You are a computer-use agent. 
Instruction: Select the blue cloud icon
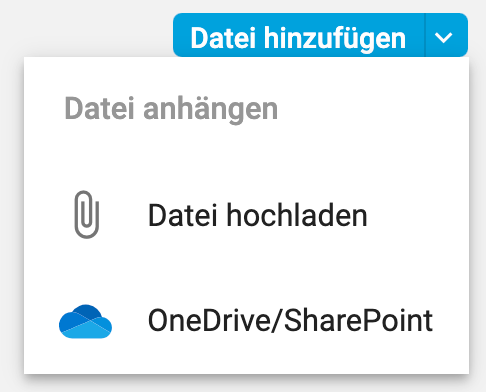coord(85,321)
